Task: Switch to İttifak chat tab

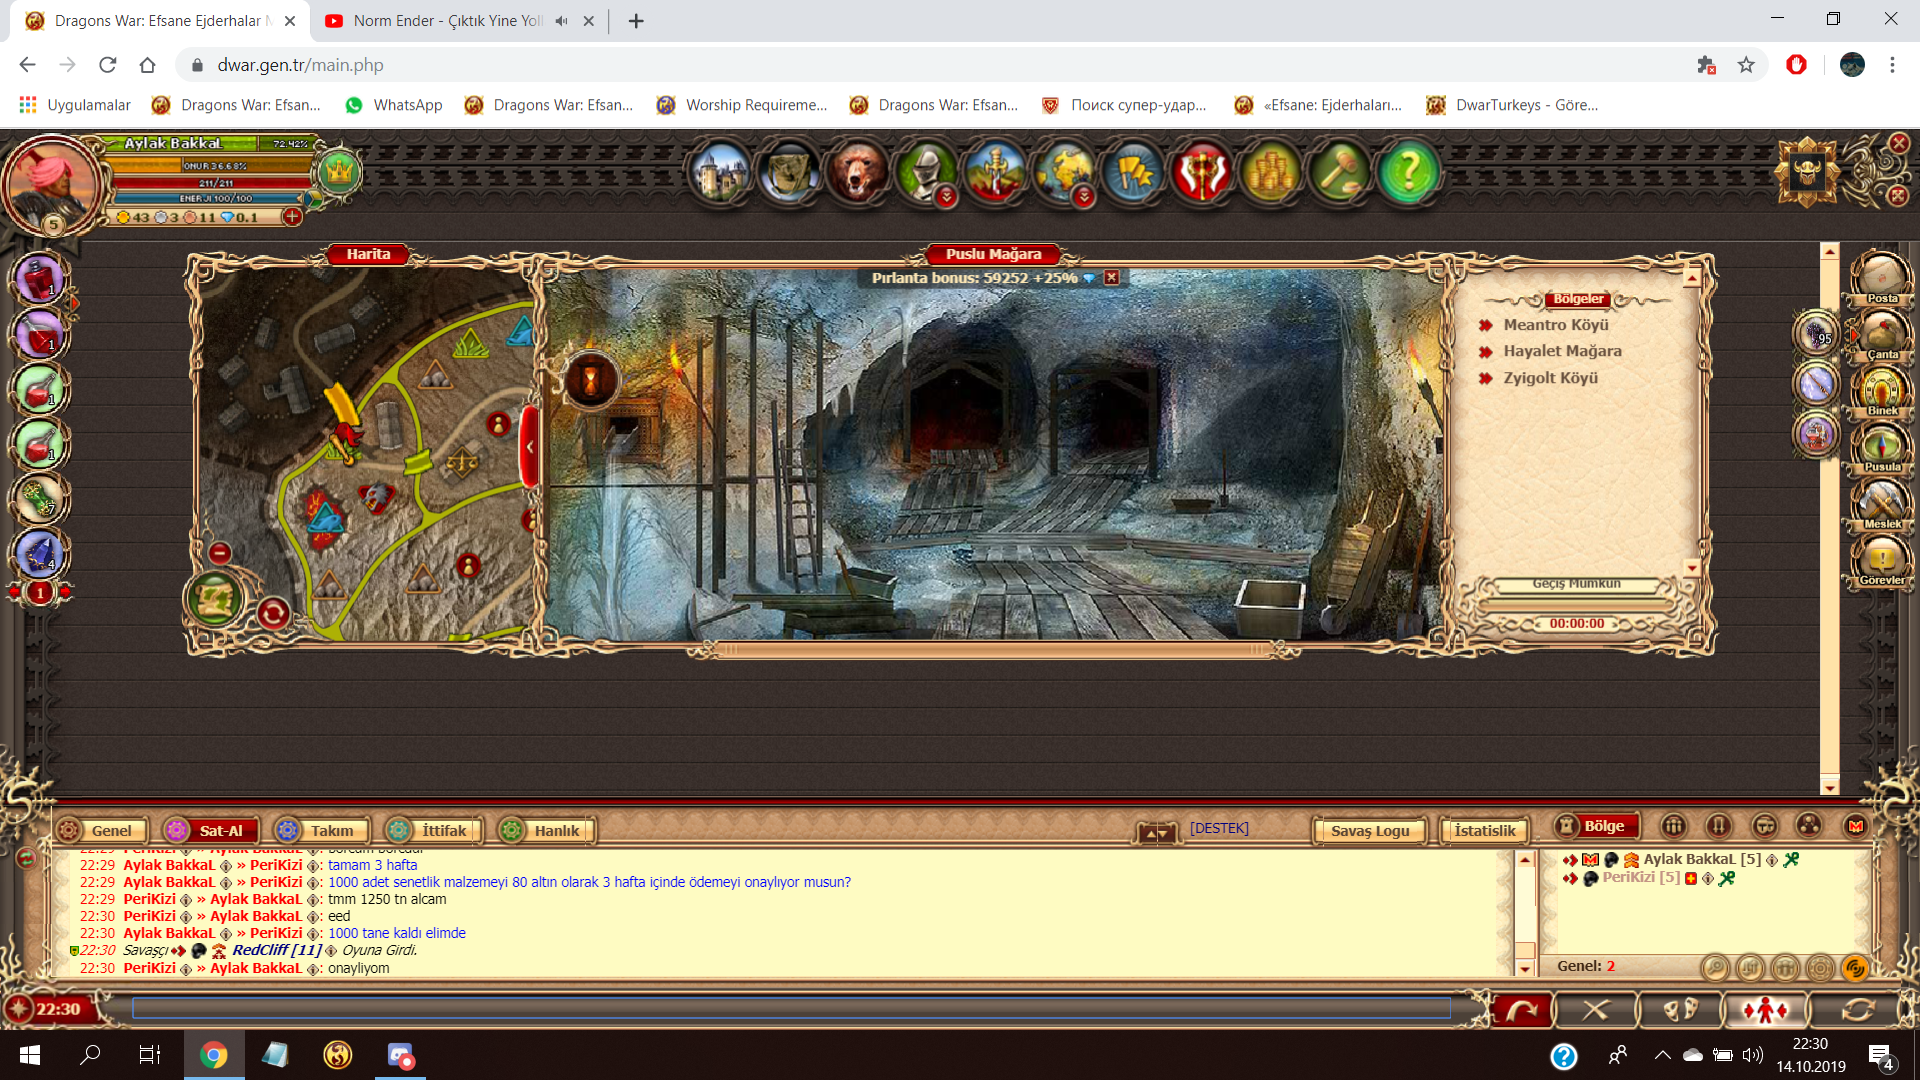Action: pyautogui.click(x=433, y=830)
